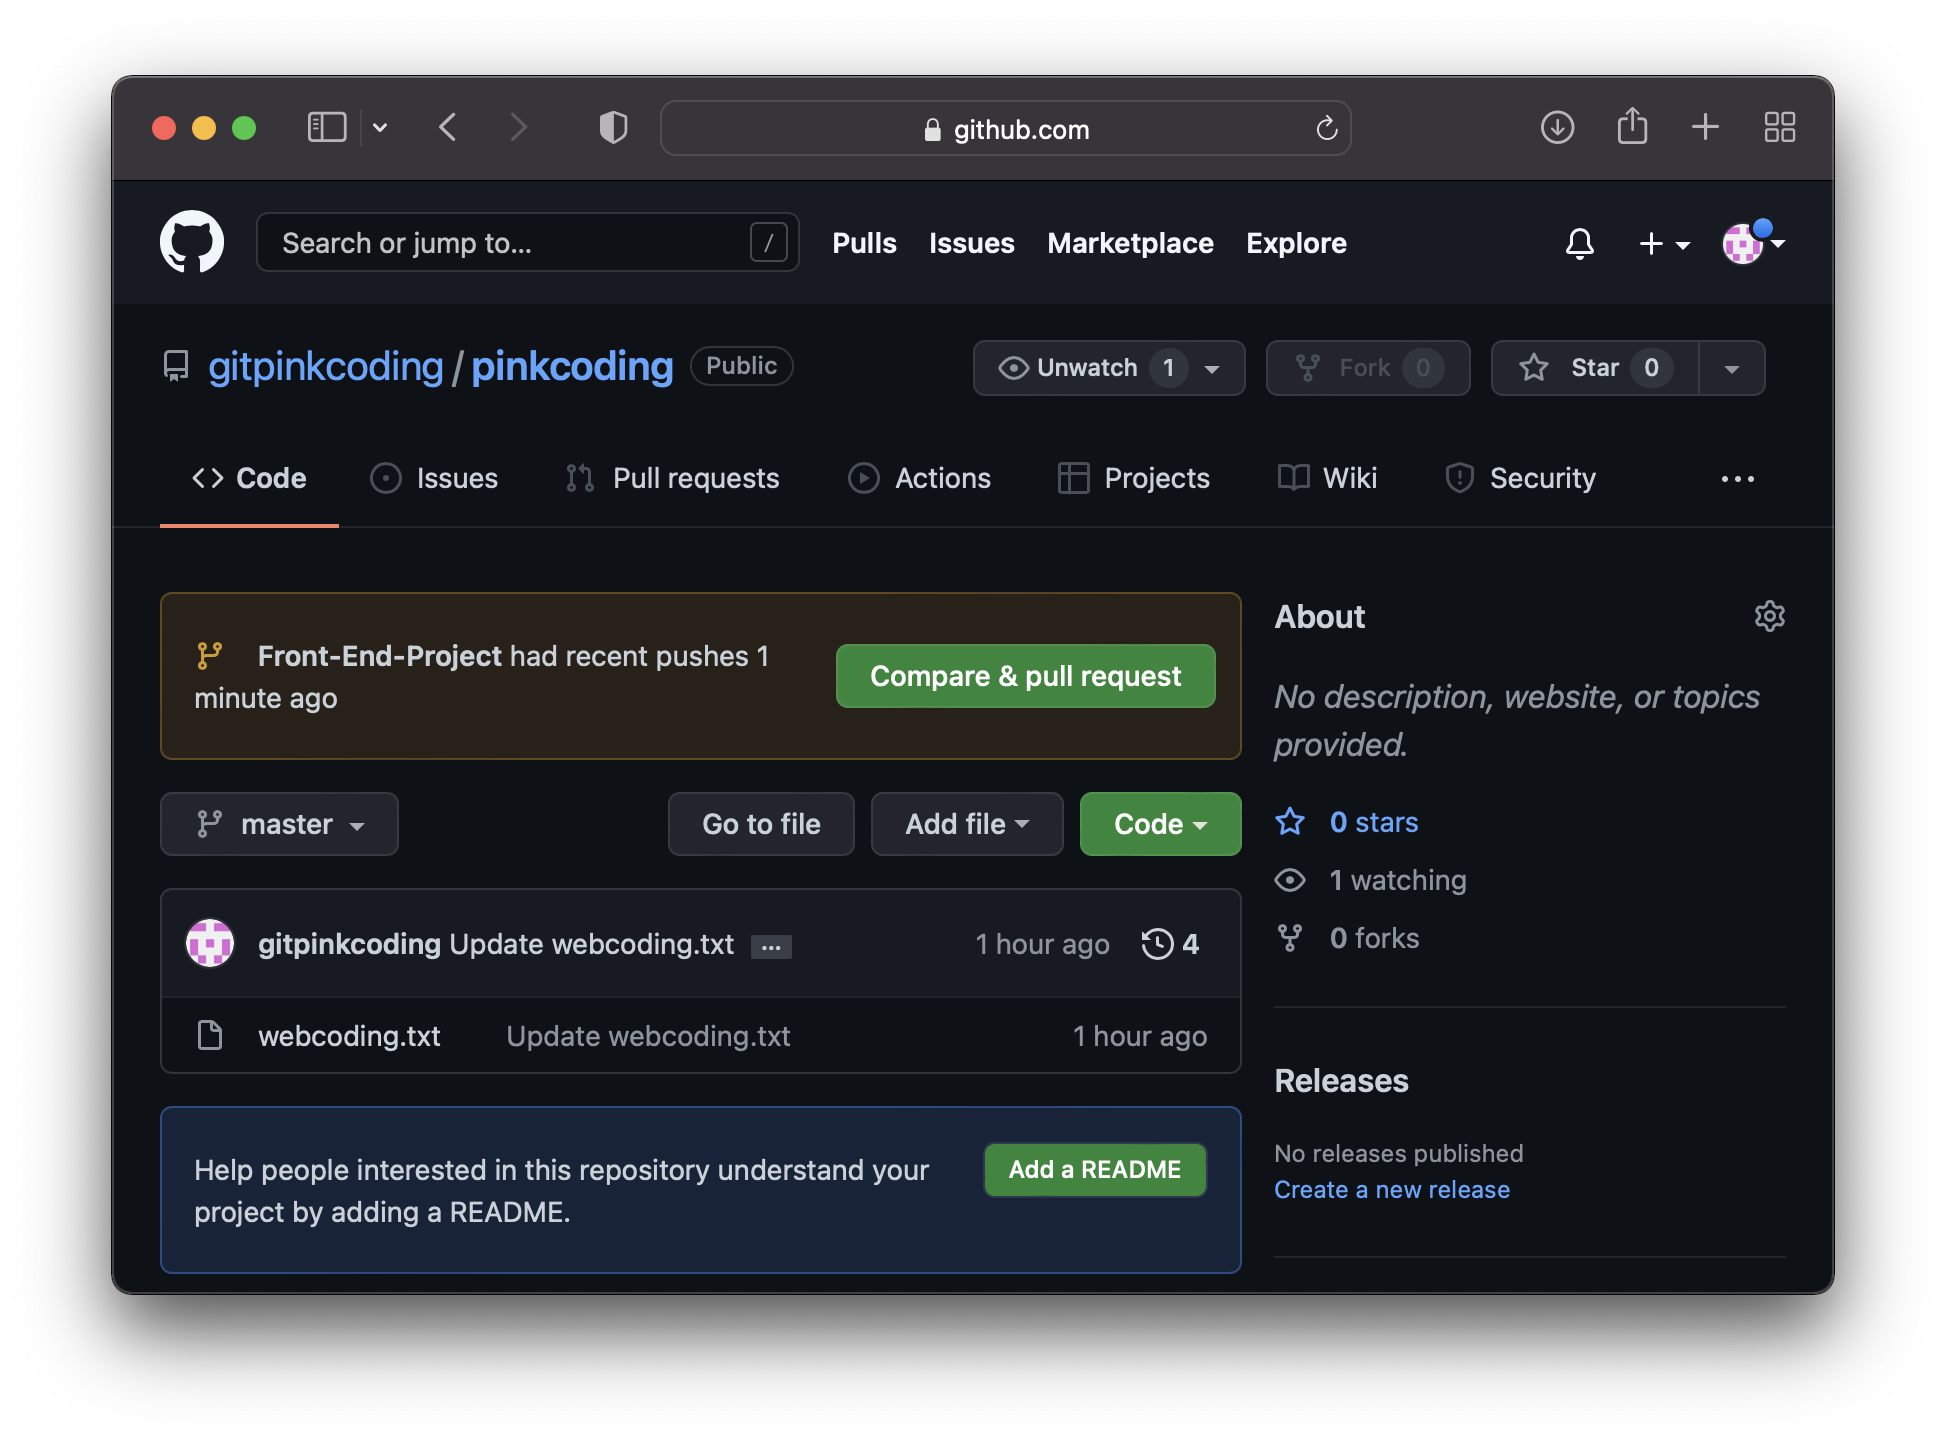Focus the Search or jump to field

click(527, 242)
